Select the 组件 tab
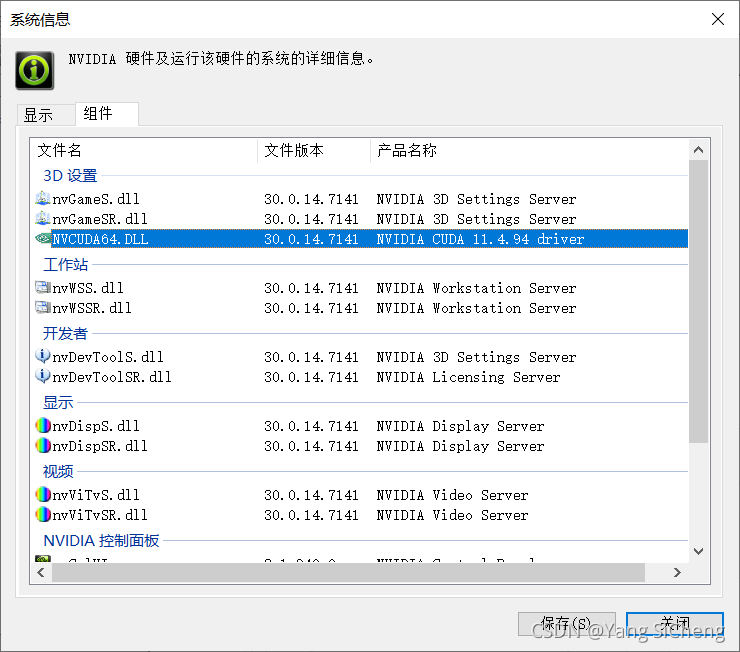The width and height of the screenshot is (740, 652). point(107,114)
